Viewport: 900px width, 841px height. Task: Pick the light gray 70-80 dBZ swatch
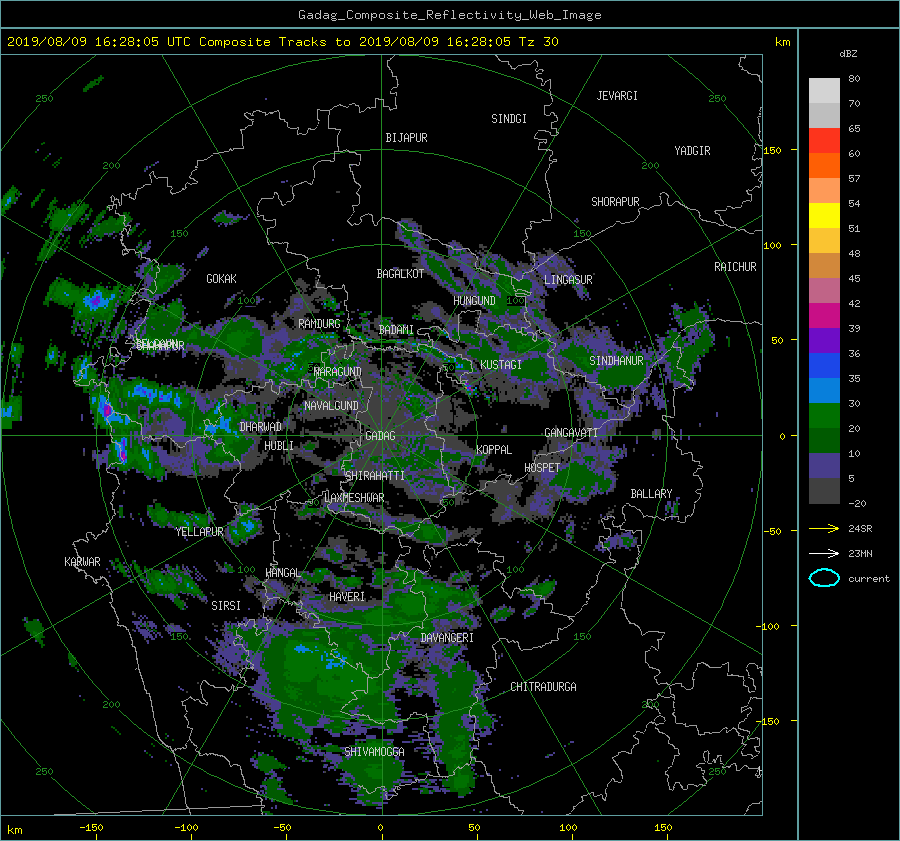click(824, 90)
